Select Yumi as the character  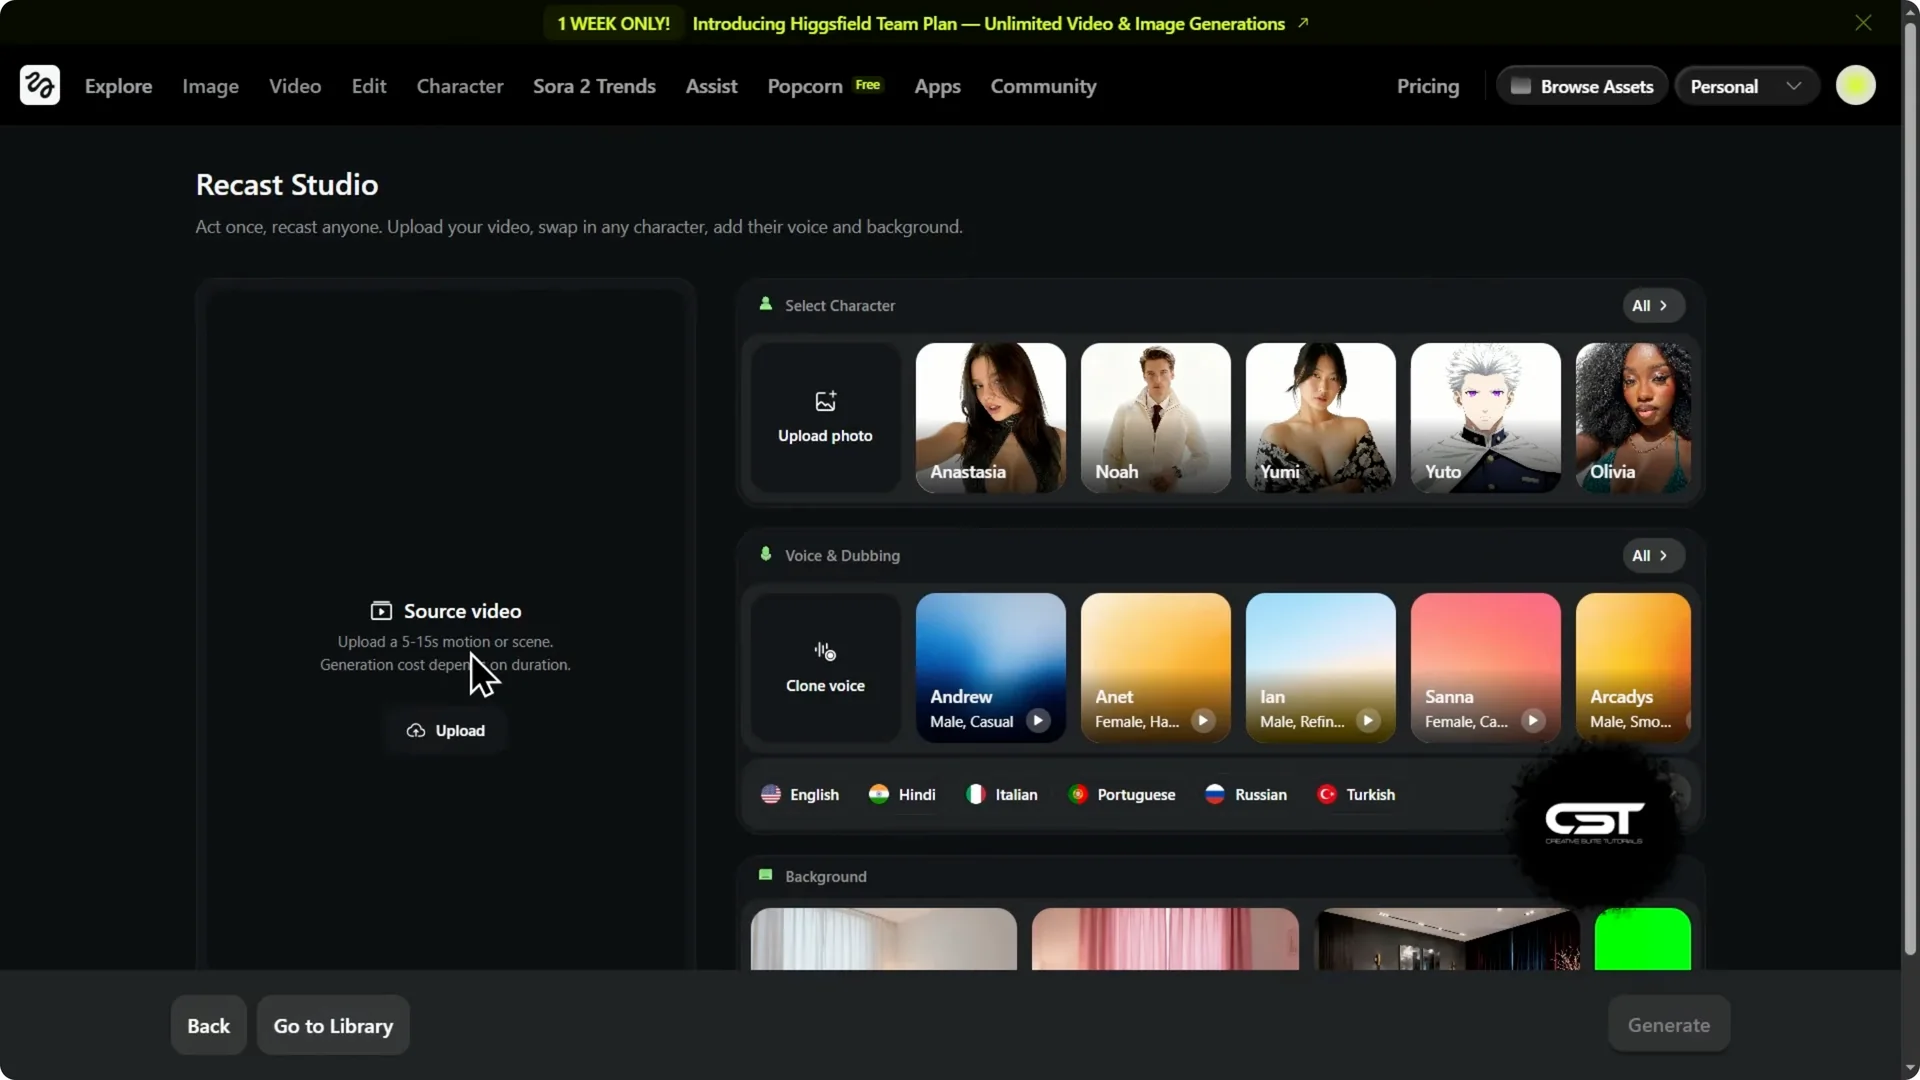[x=1319, y=417]
